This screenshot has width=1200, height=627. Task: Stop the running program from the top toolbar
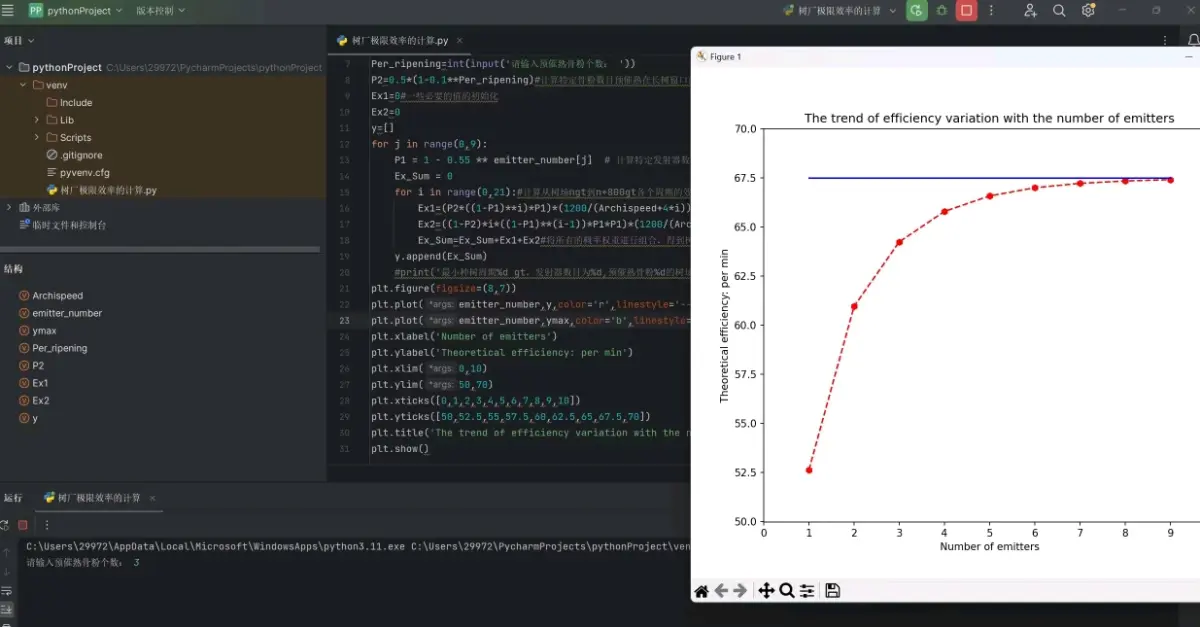(x=966, y=10)
